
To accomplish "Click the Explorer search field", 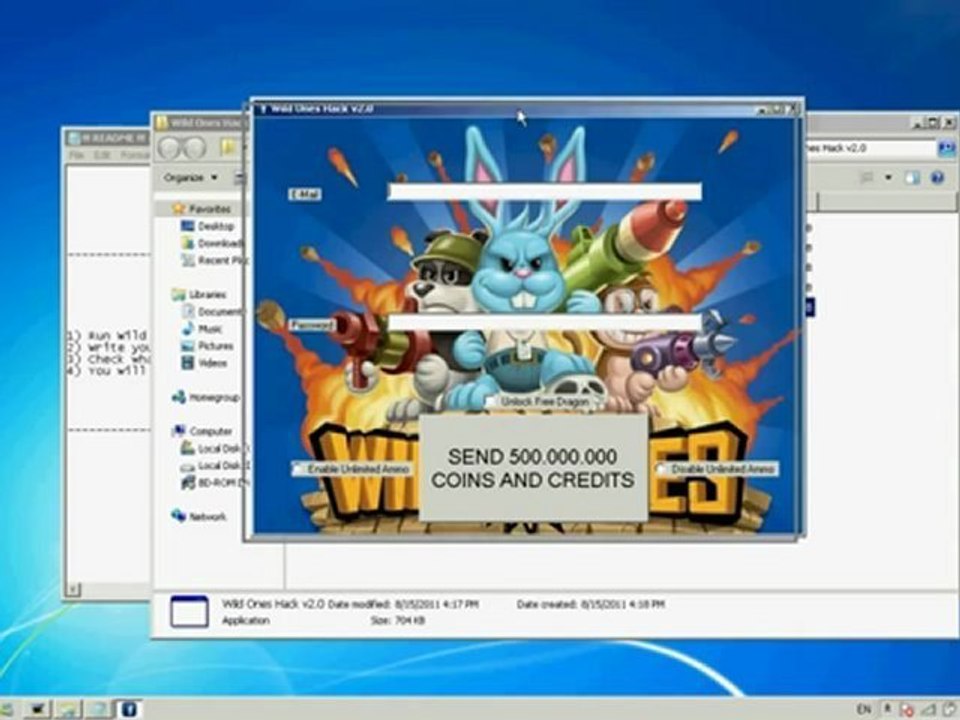I will click(870, 148).
